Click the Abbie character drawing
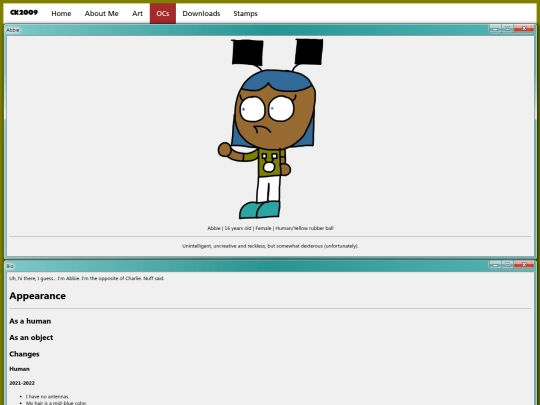The image size is (540, 405). pyautogui.click(x=270, y=129)
